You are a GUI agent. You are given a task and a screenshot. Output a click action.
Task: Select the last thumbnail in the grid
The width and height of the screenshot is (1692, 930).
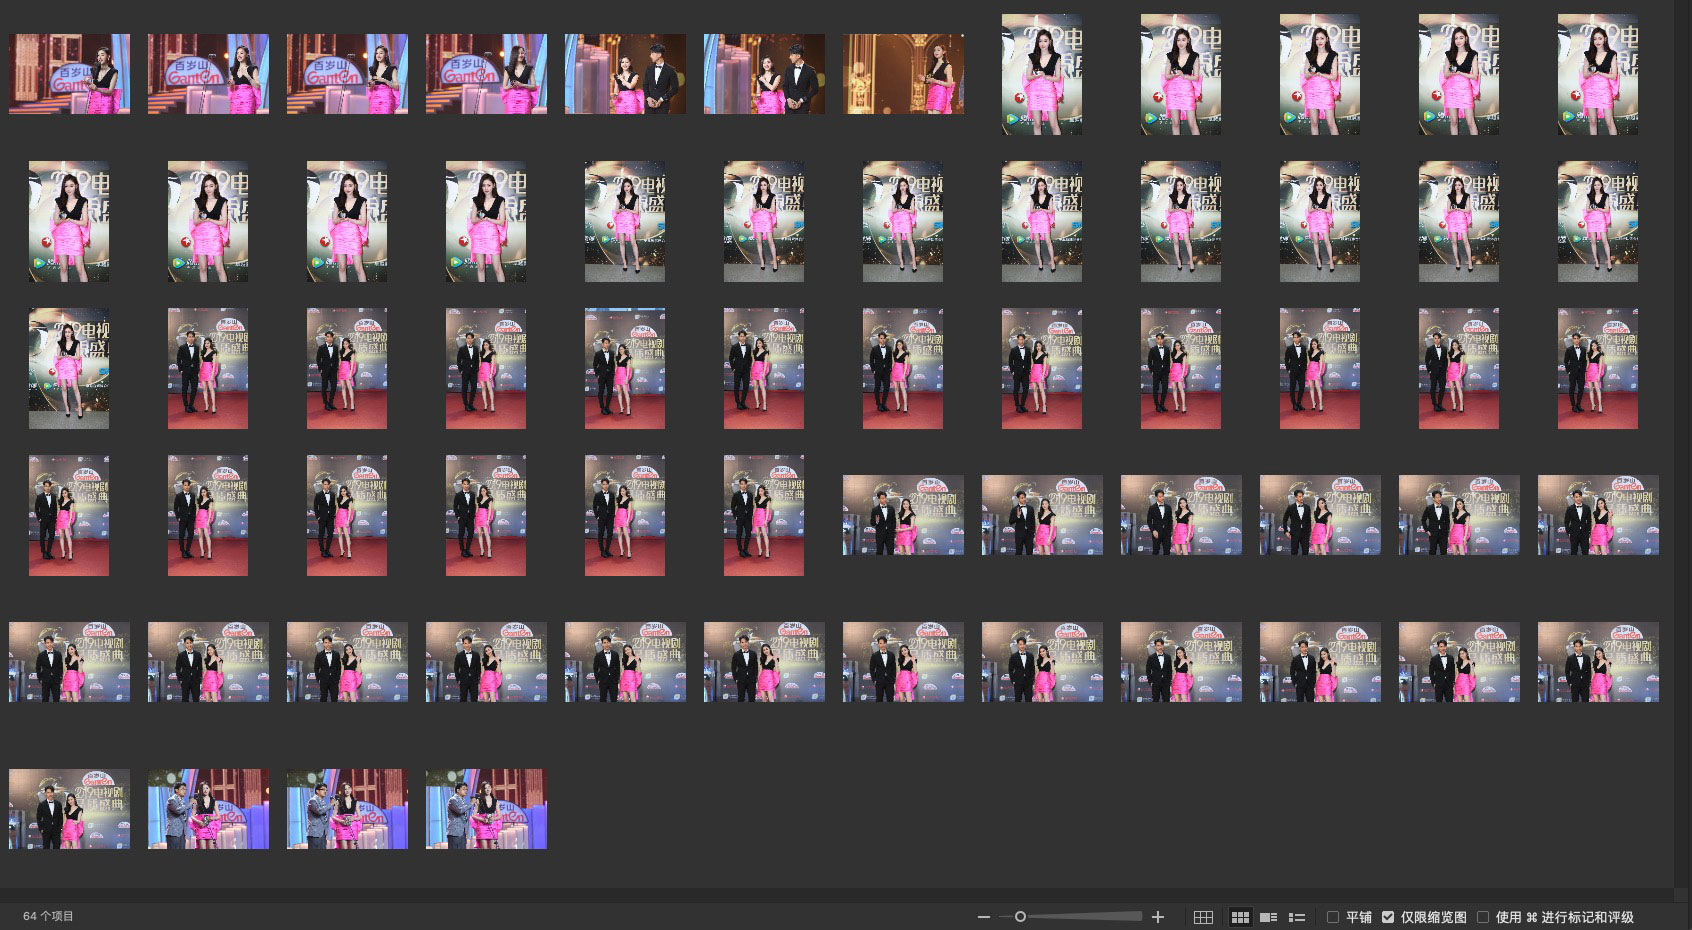(486, 809)
